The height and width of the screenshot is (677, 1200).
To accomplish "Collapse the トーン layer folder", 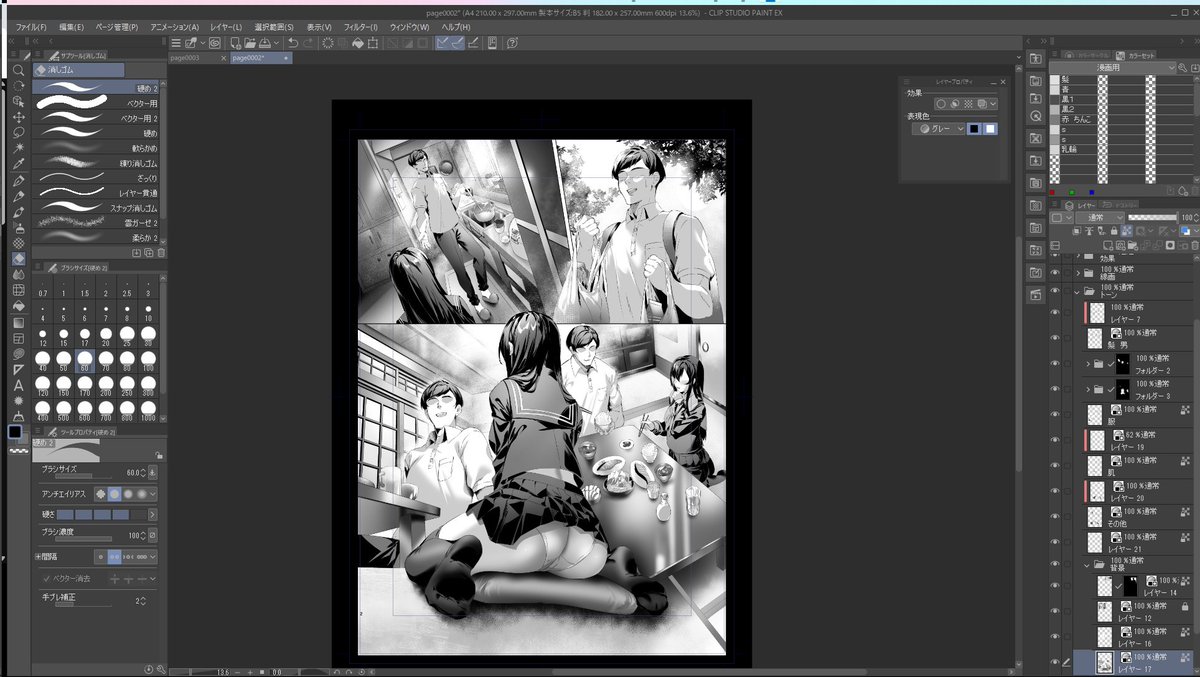I will pos(1078,292).
